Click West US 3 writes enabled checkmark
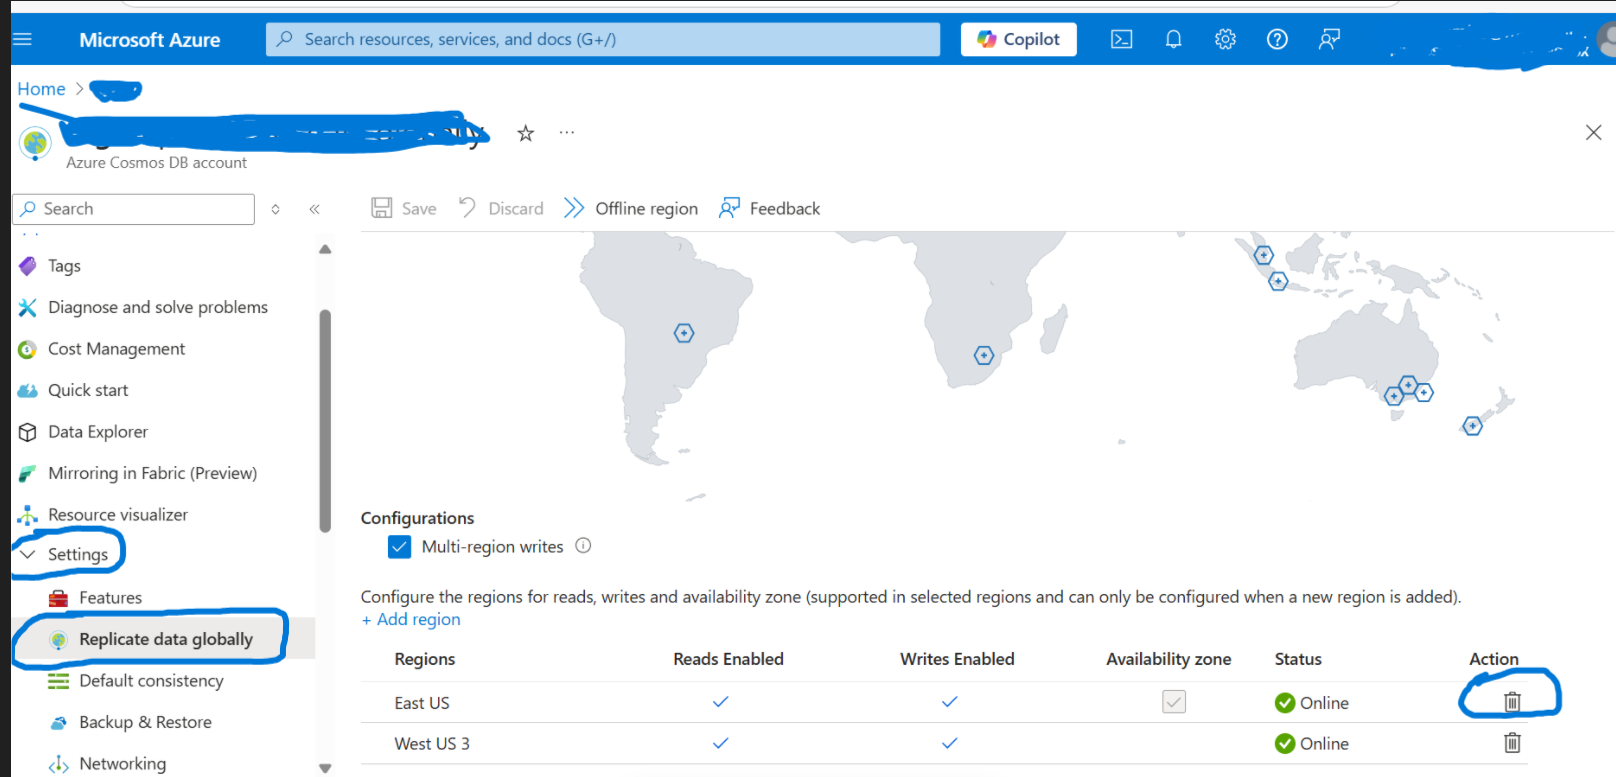The width and height of the screenshot is (1616, 777). [949, 743]
